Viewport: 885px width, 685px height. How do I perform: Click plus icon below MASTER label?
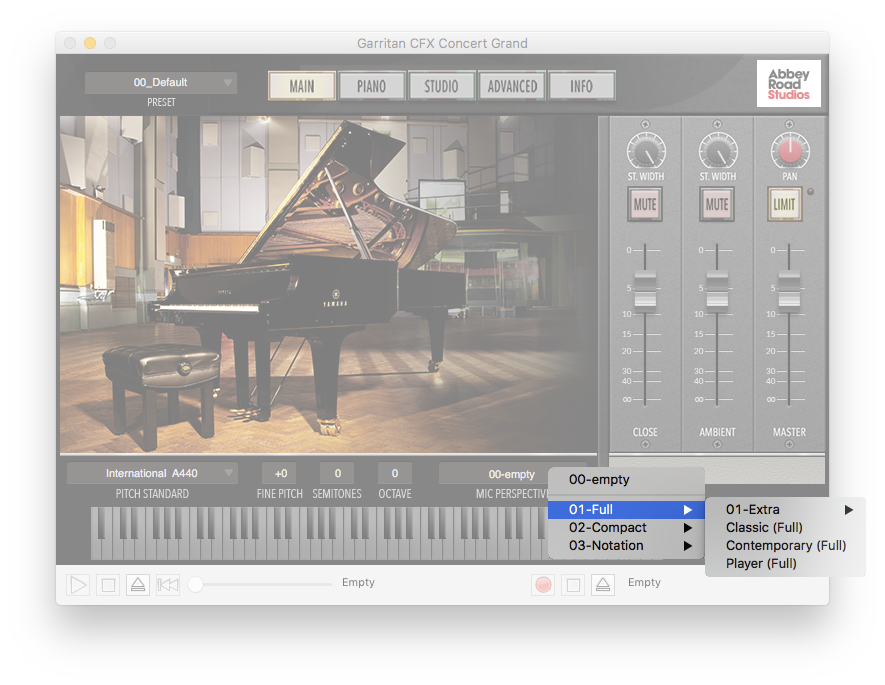pos(790,445)
